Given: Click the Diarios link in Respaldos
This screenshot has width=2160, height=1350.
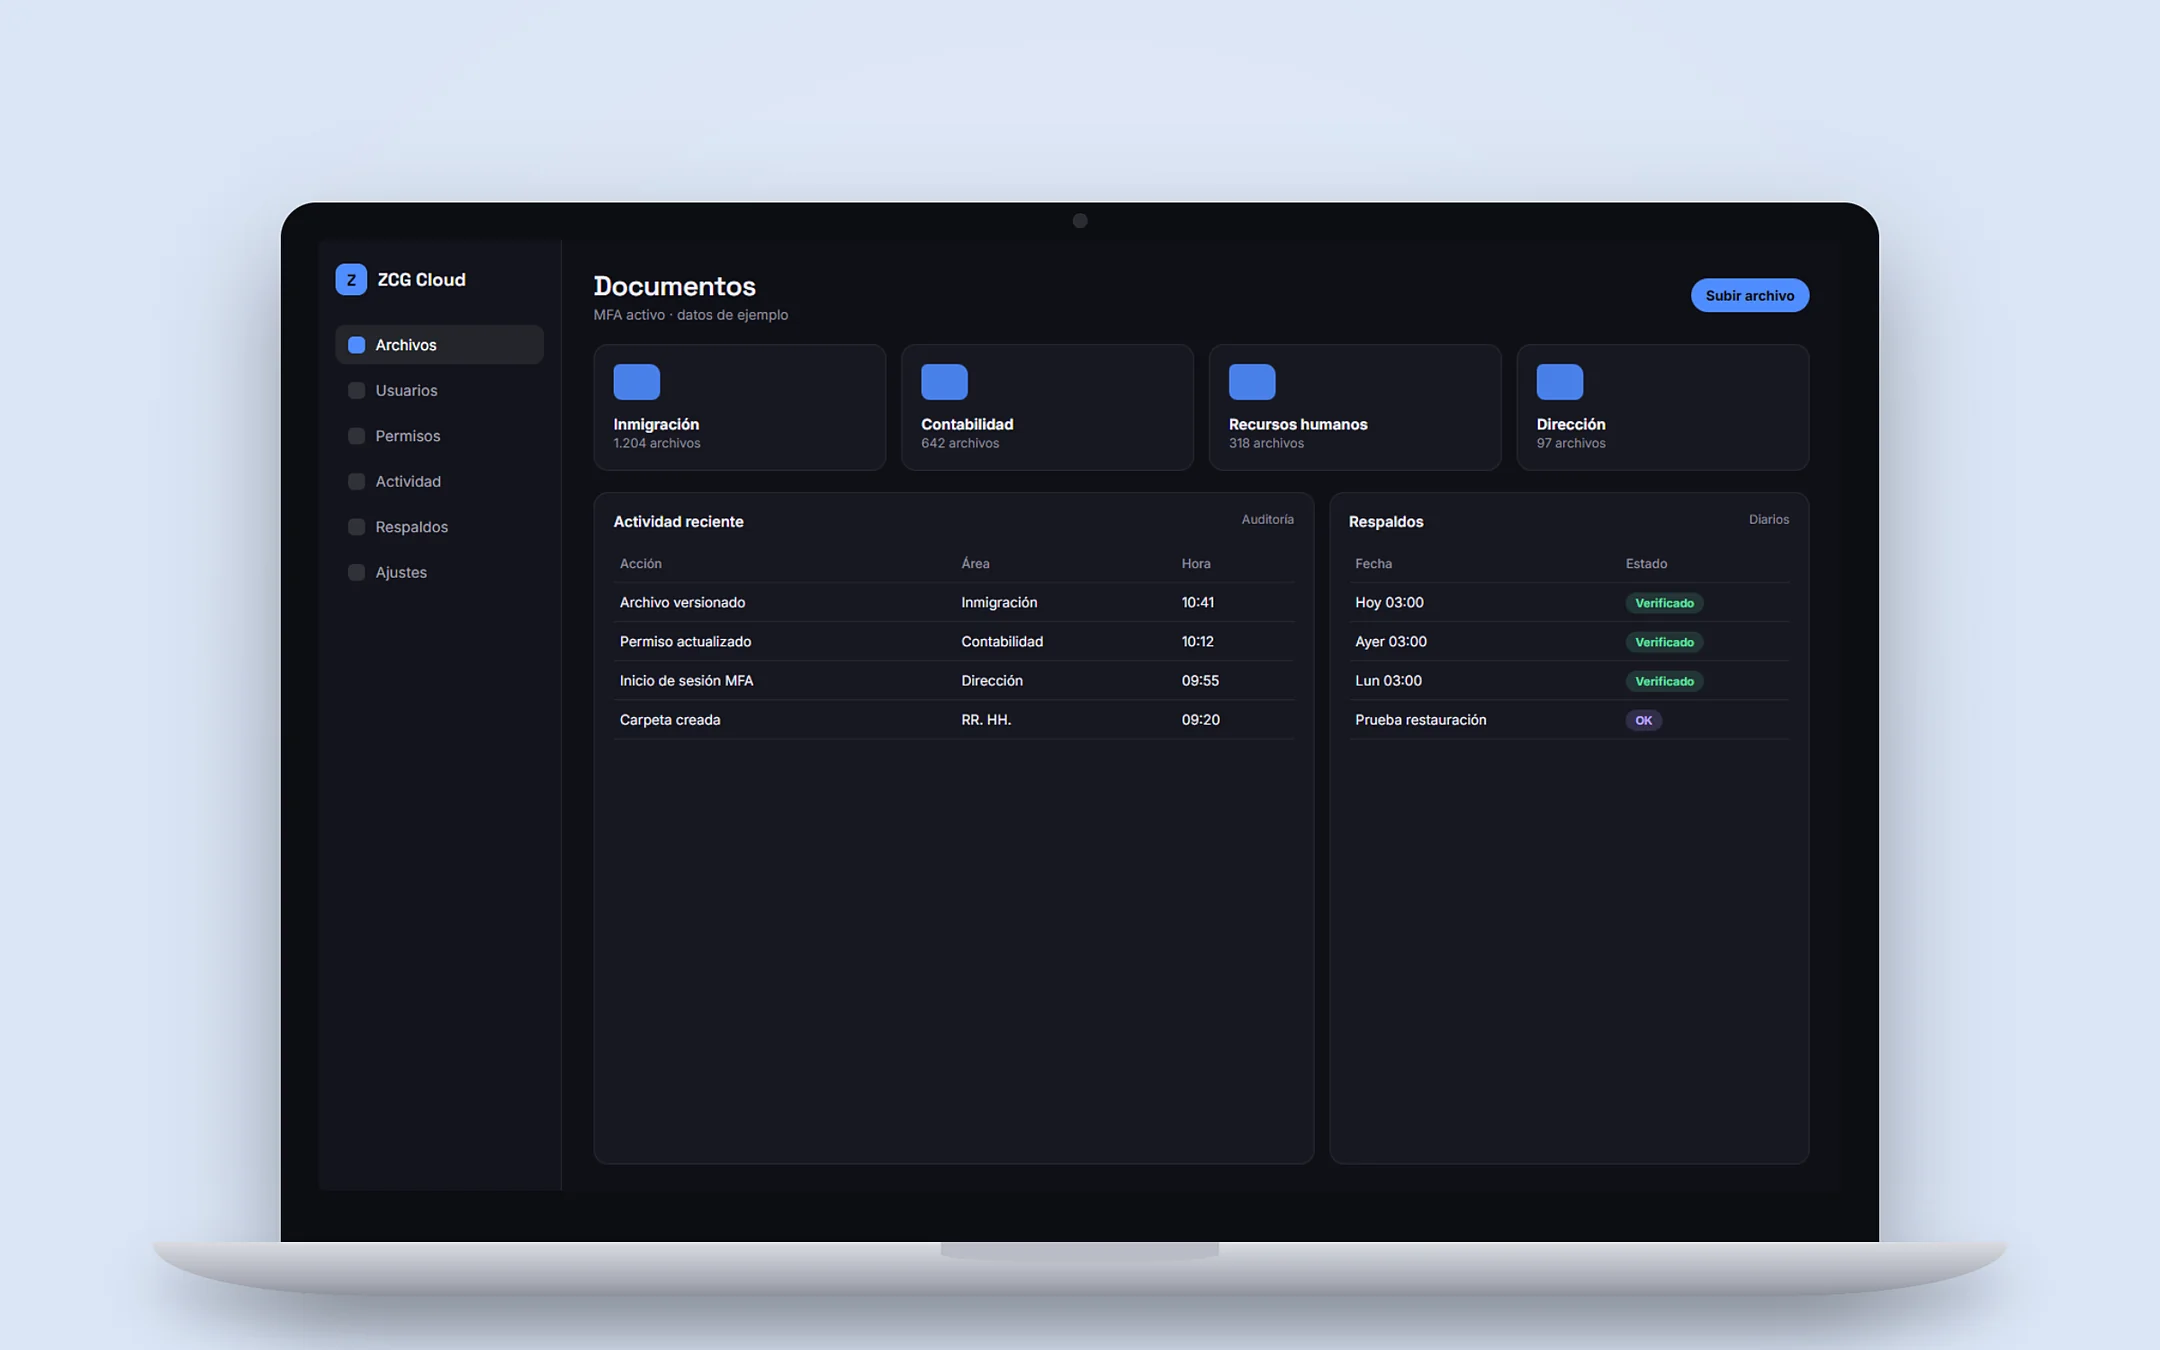Looking at the screenshot, I should [x=1768, y=519].
